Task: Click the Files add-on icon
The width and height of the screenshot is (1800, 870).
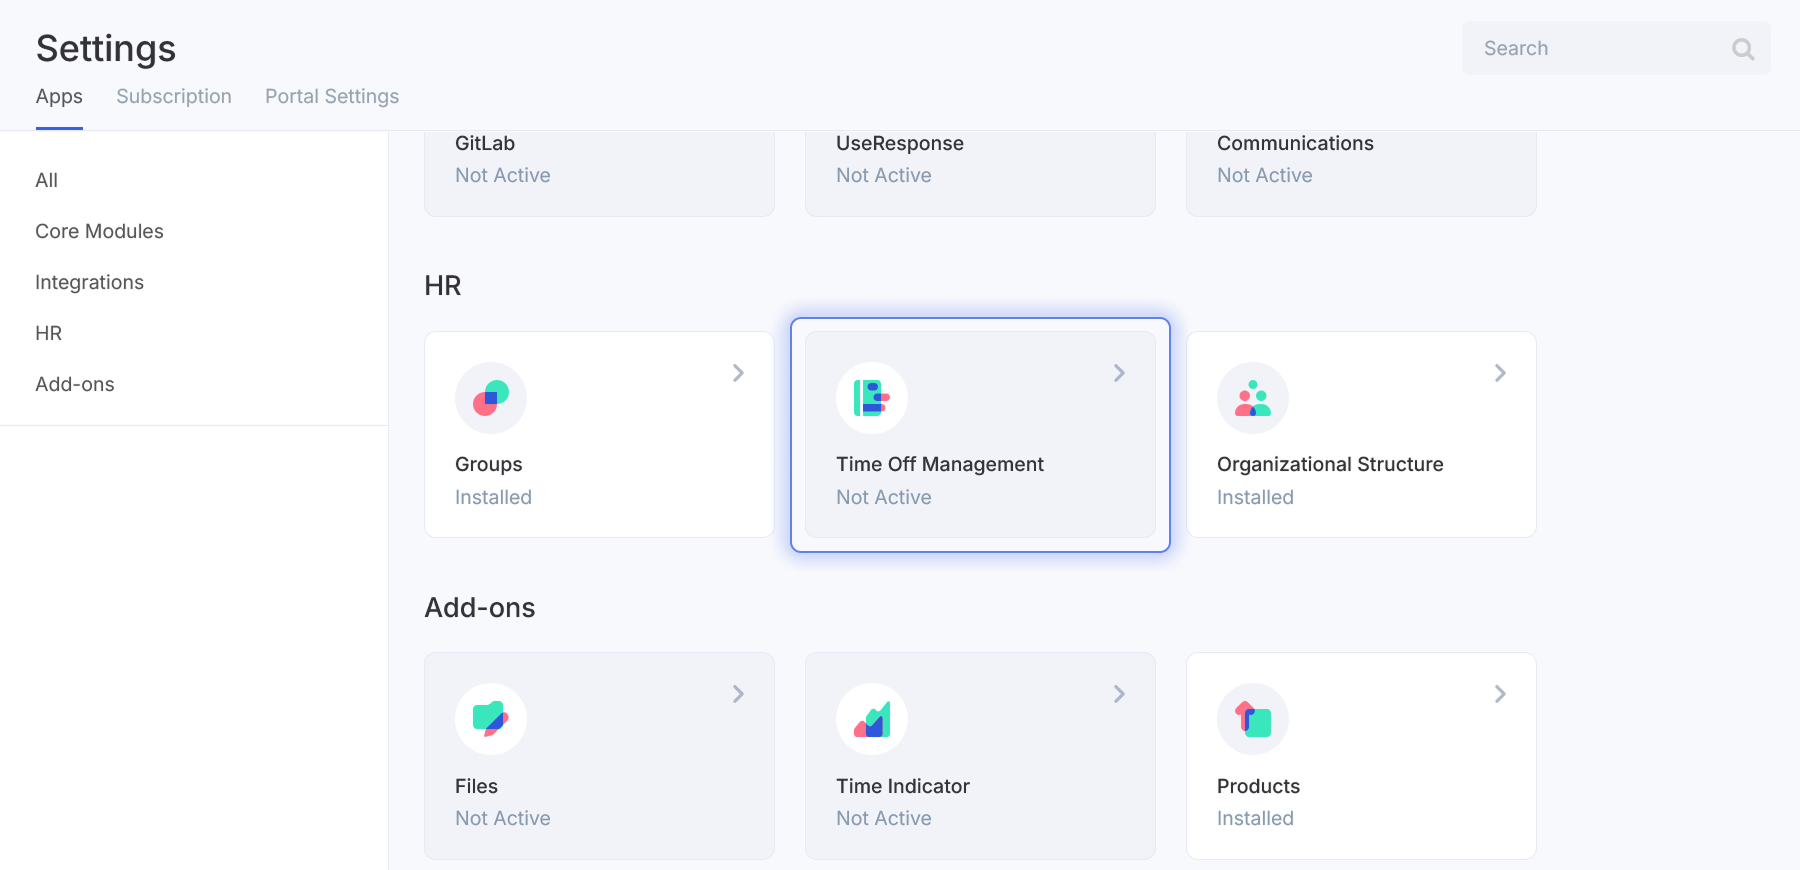Action: 490,719
